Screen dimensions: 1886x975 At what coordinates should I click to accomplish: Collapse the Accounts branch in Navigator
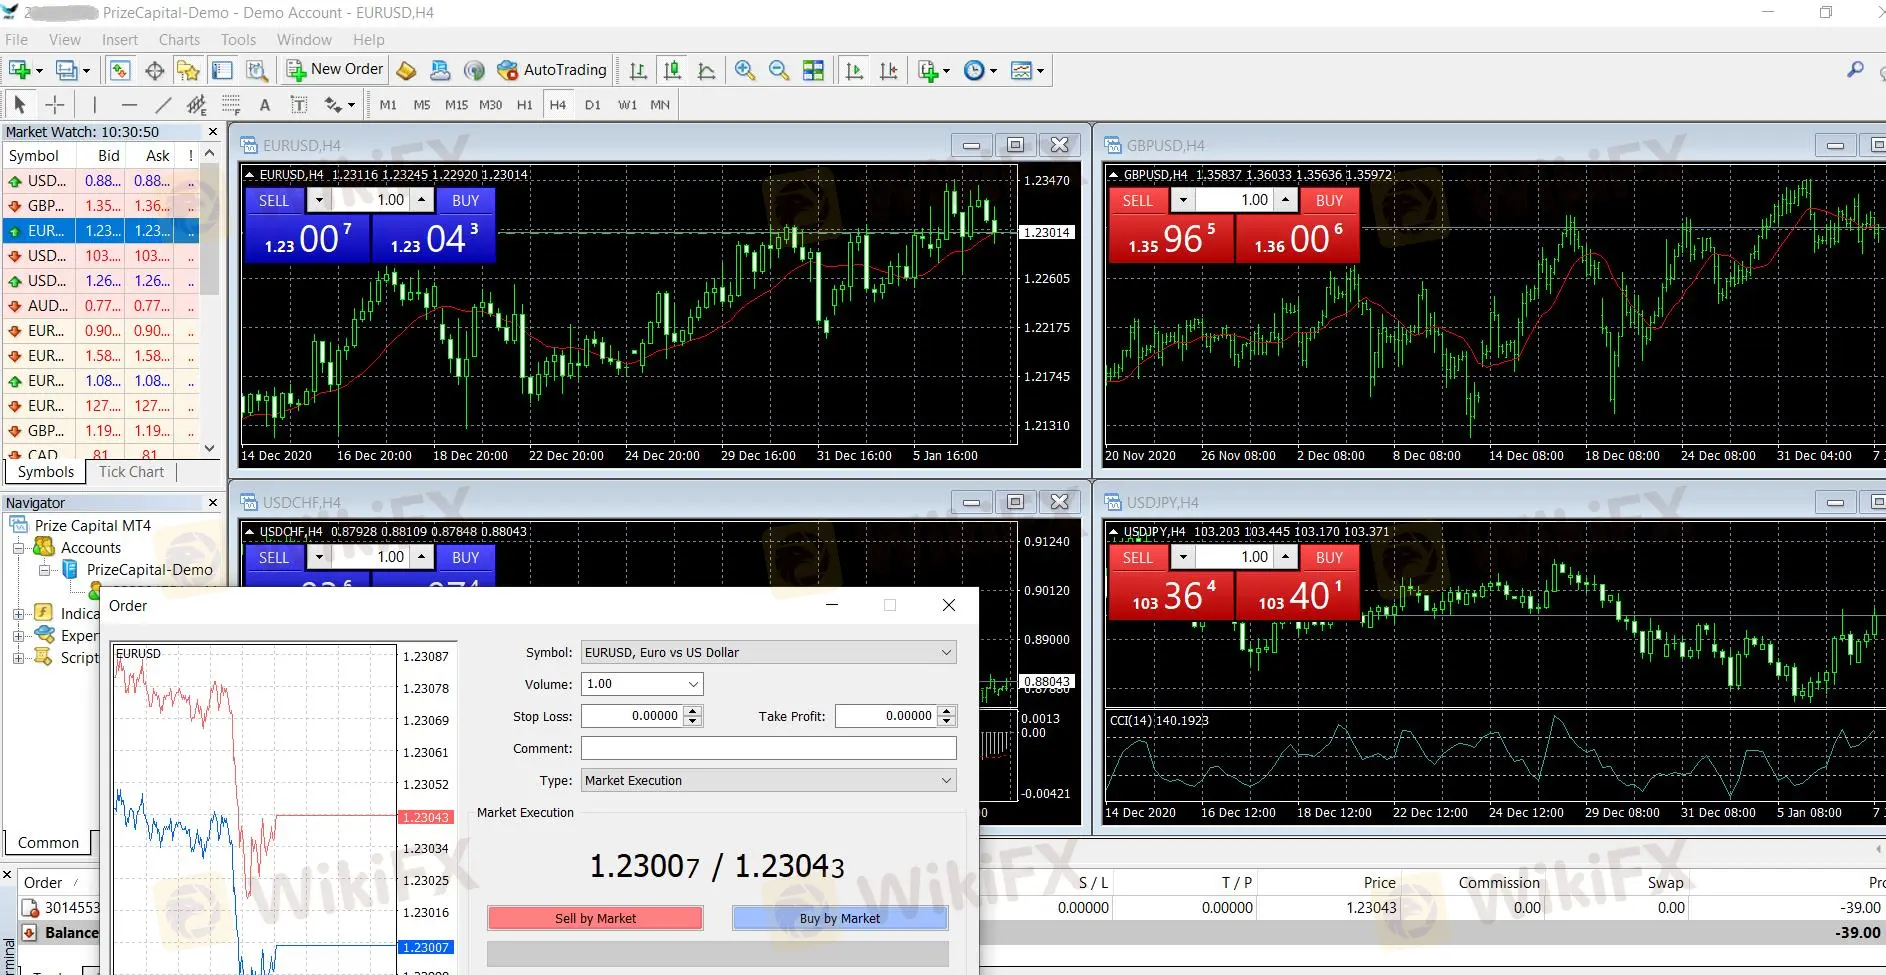20,547
